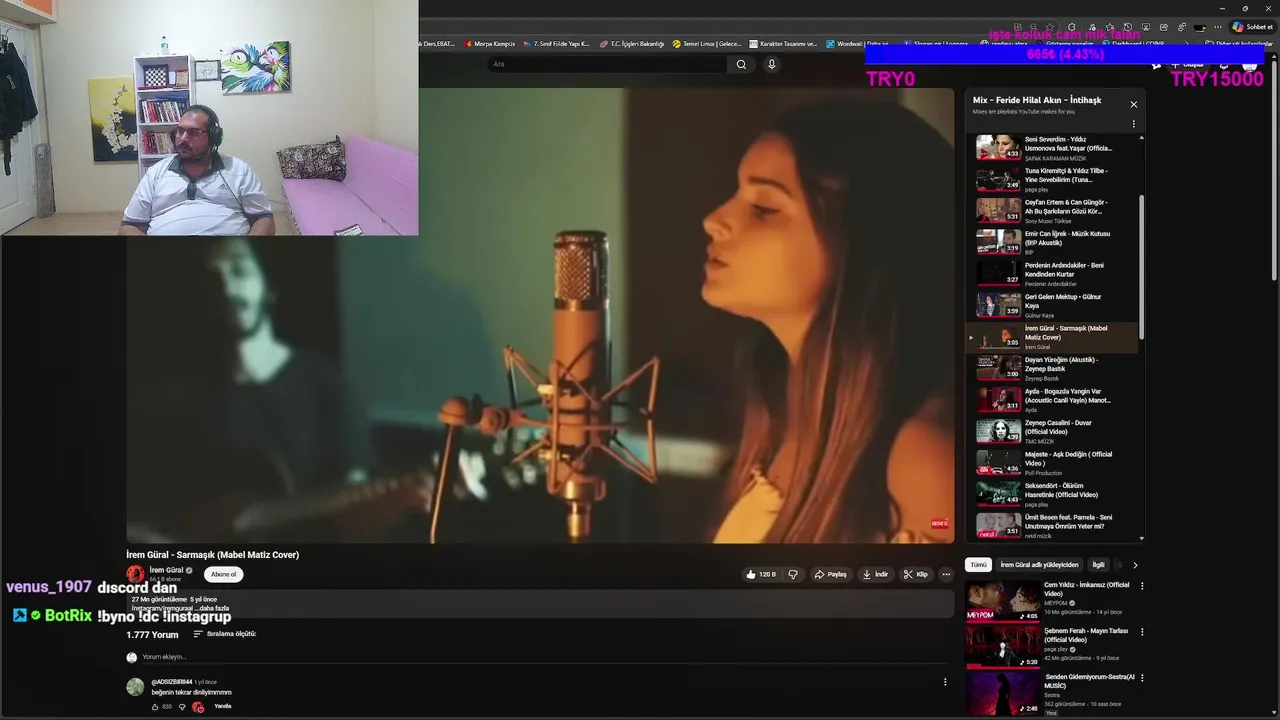Open Şebnem Ferah - Mayın Tarlası video
Image resolution: width=1280 pixels, height=720 pixels.
tap(1049, 647)
